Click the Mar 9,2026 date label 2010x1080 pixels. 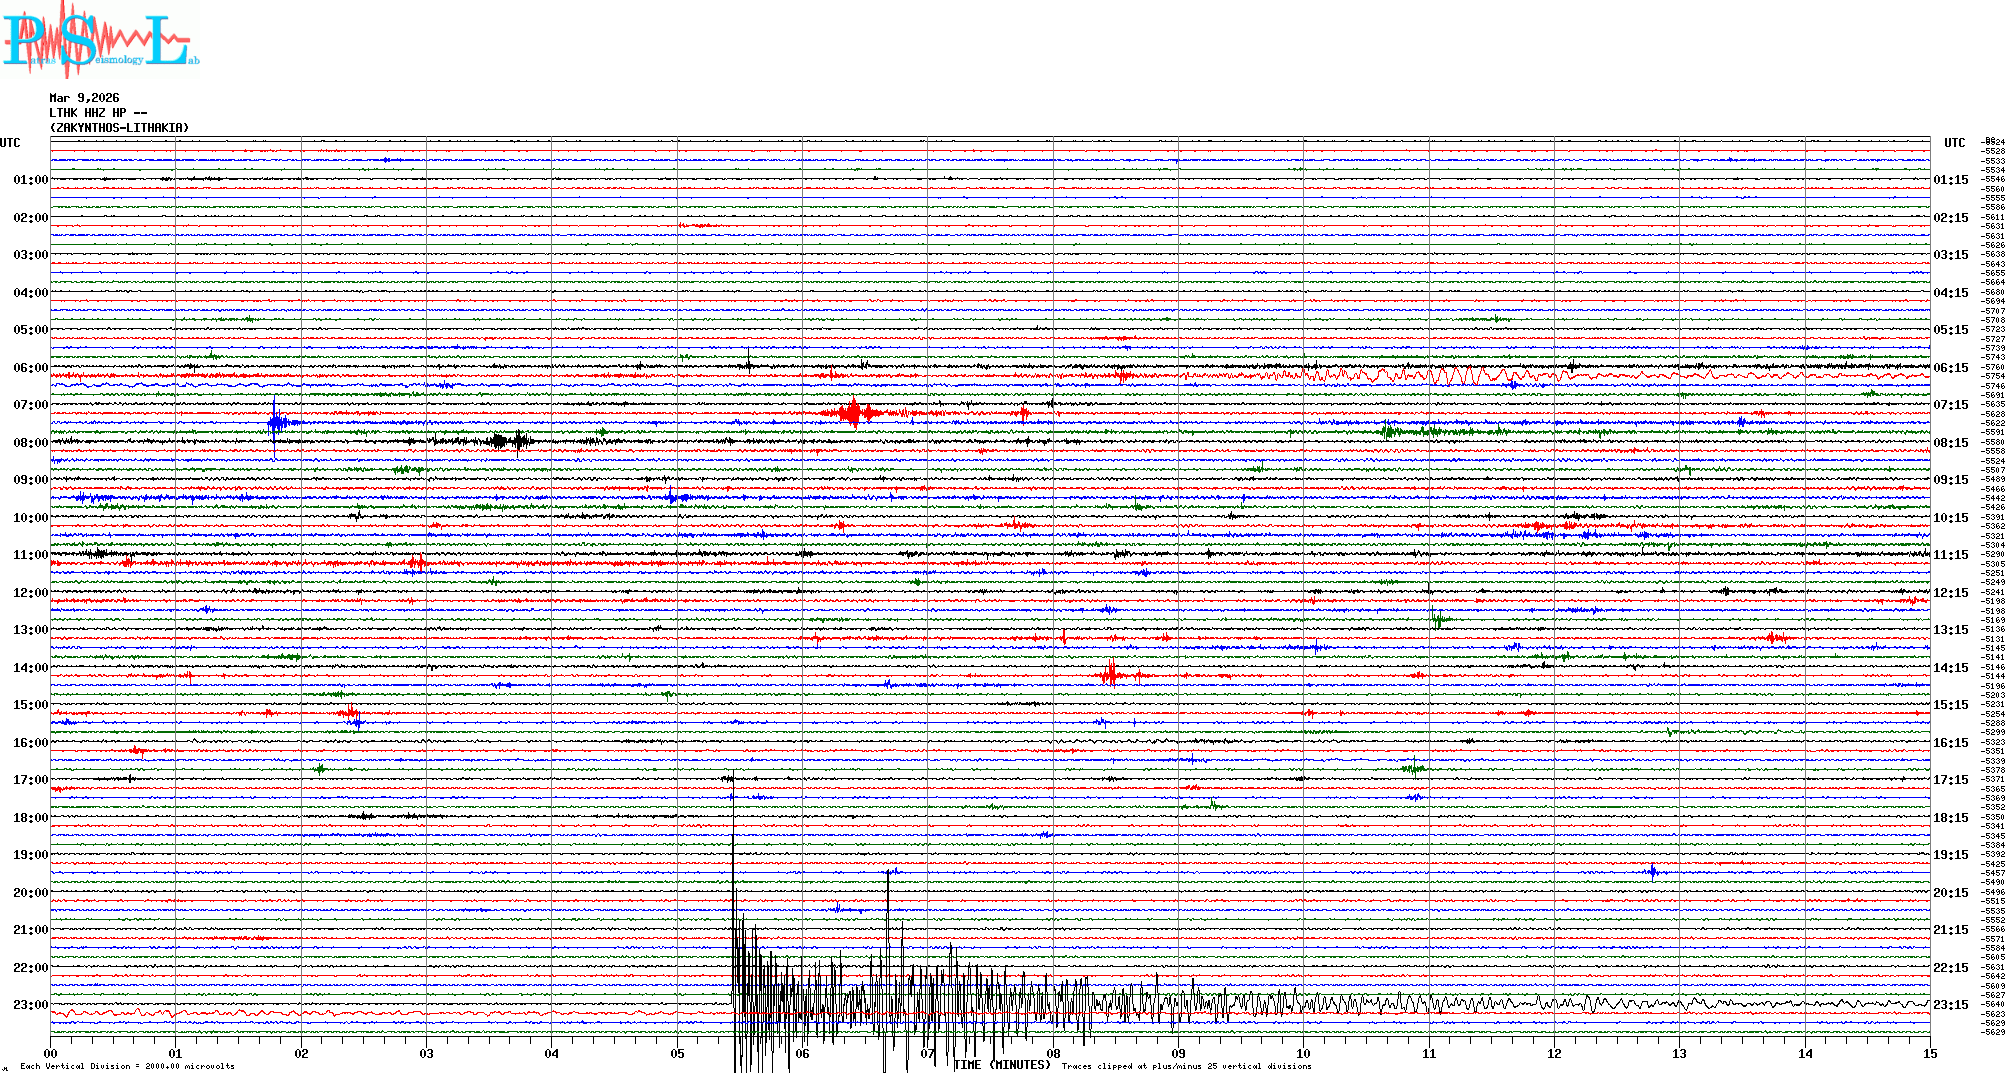point(84,98)
